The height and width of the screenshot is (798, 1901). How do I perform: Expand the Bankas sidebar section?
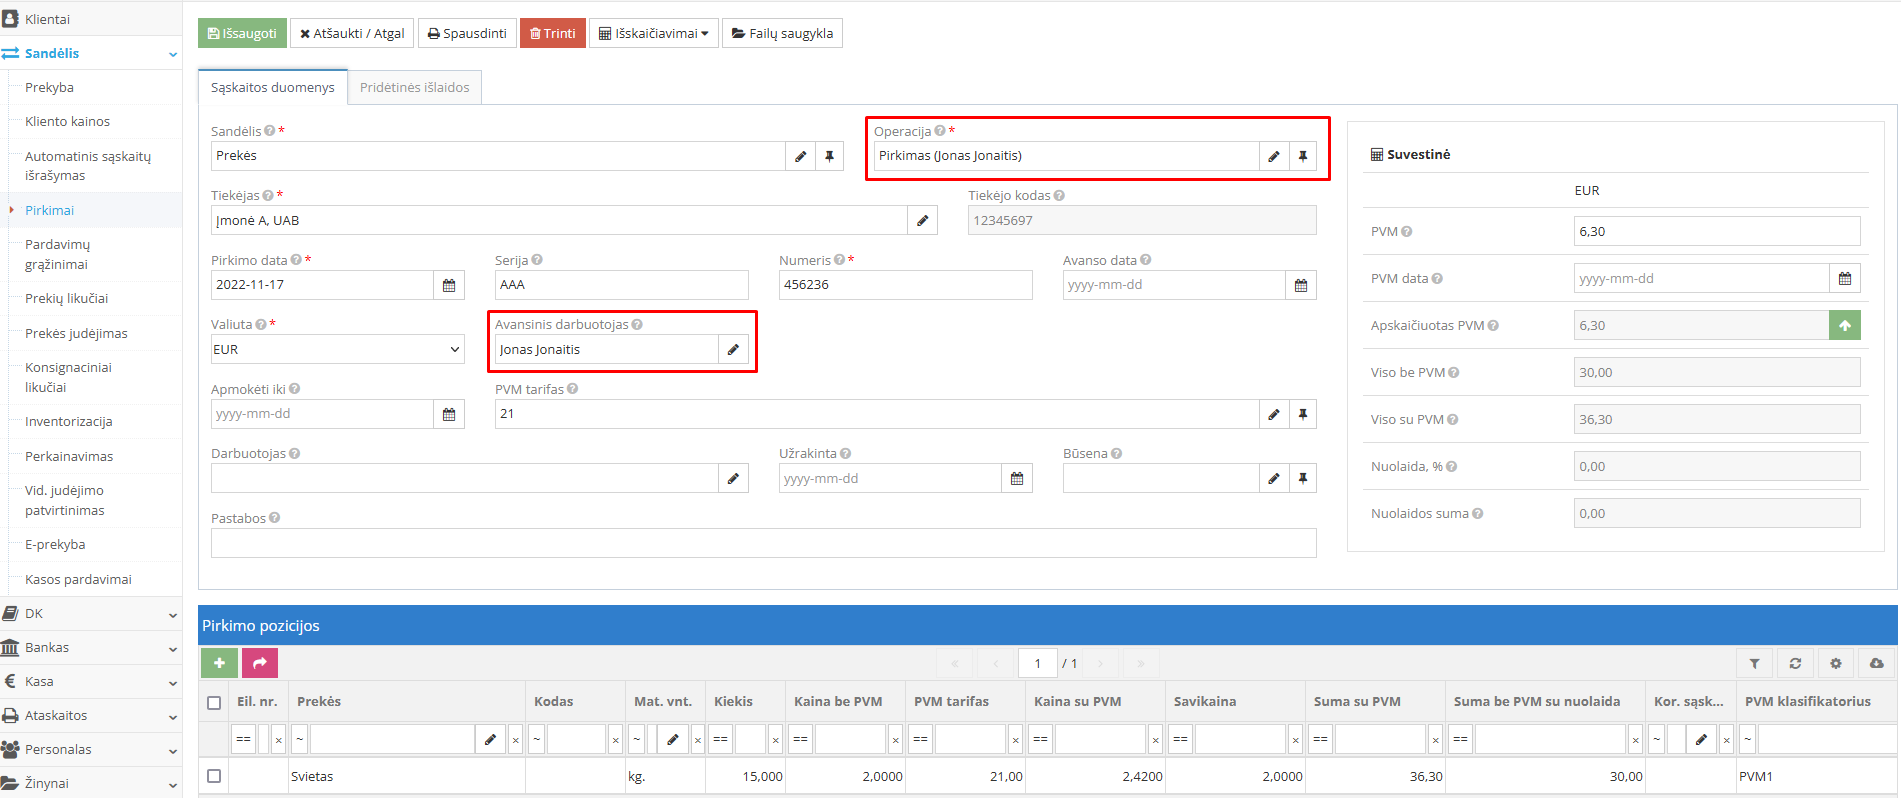[90, 647]
